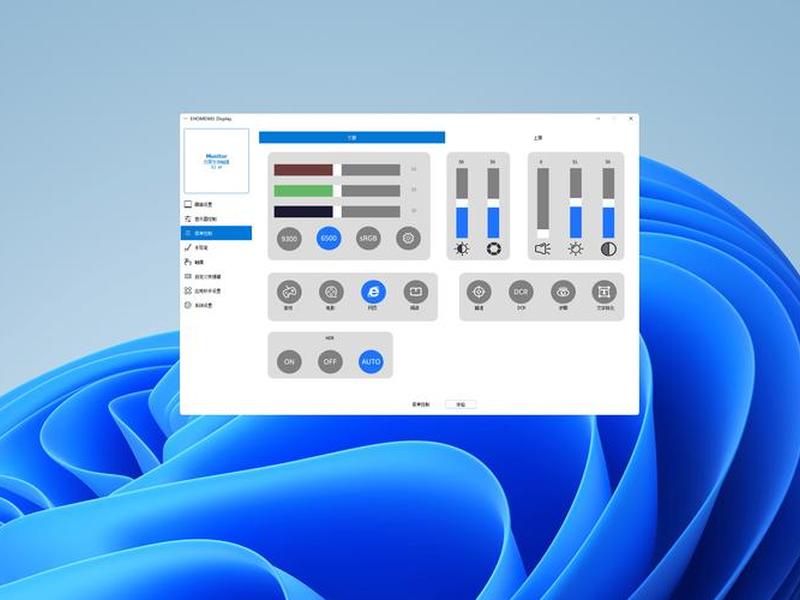Adjust the slider above the ring icon
Screen dimensions: 800x600
pyautogui.click(x=493, y=203)
